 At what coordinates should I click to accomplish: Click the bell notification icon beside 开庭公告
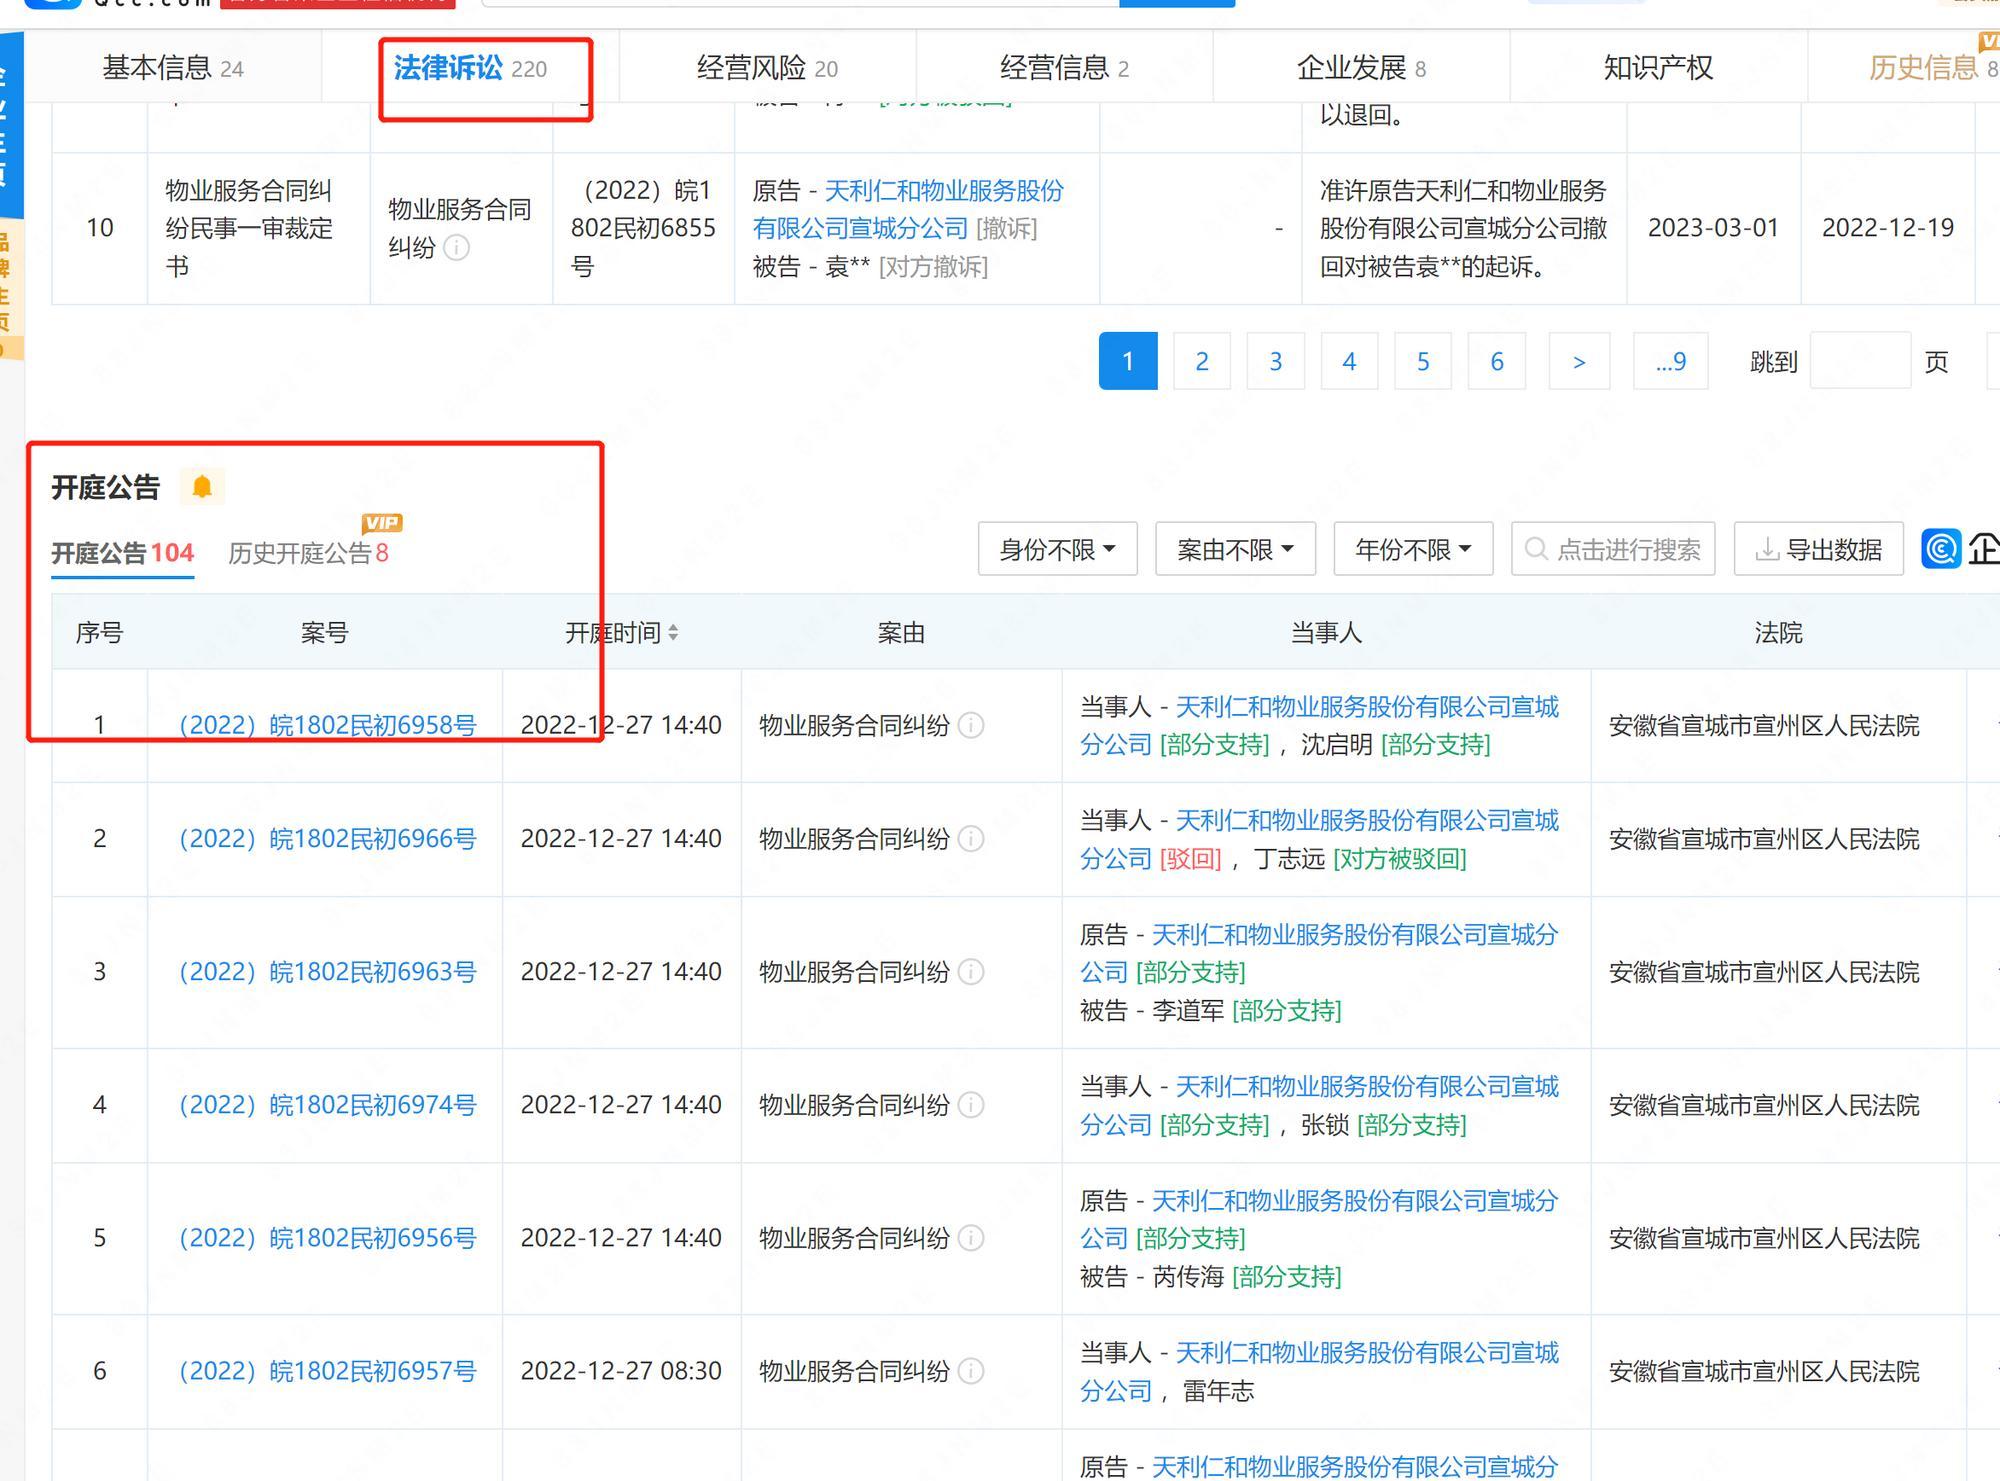[202, 487]
